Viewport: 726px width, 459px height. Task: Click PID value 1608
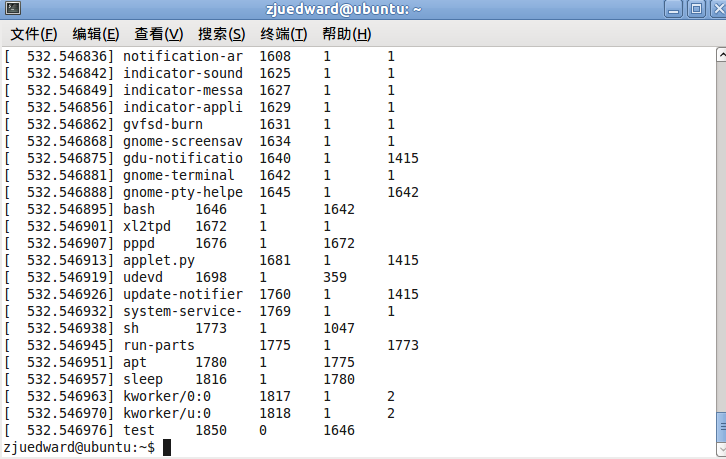[275, 57]
